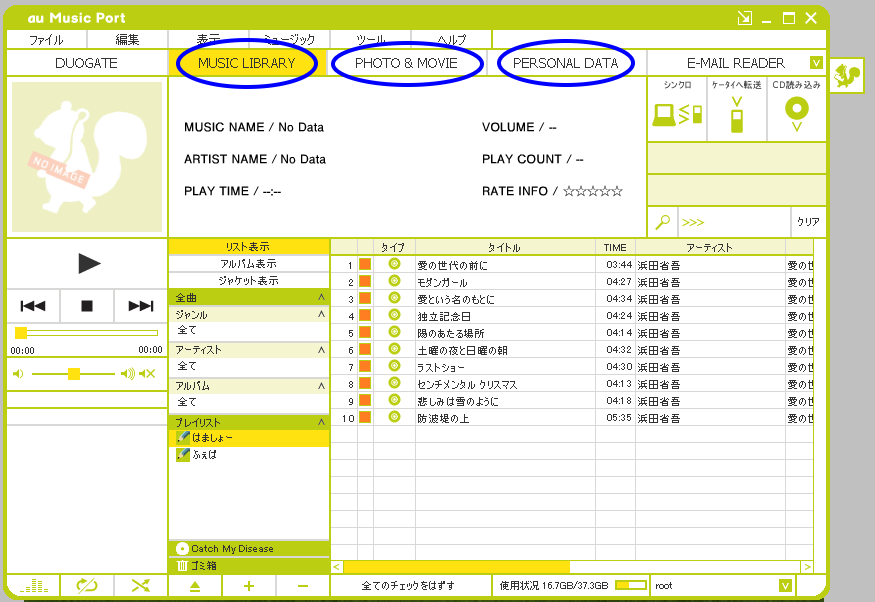The width and height of the screenshot is (875, 602).
Task: Switch to the DUOGATE tab
Action: point(86,63)
